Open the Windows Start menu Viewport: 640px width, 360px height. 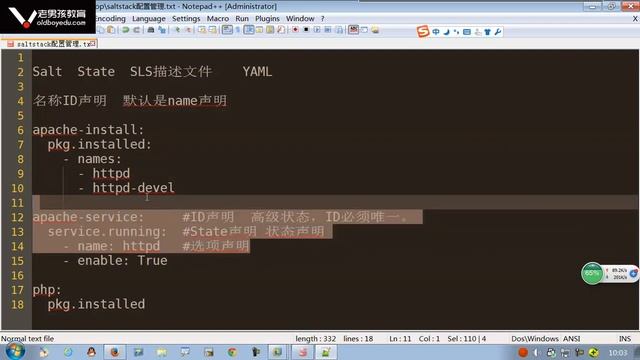[16, 351]
